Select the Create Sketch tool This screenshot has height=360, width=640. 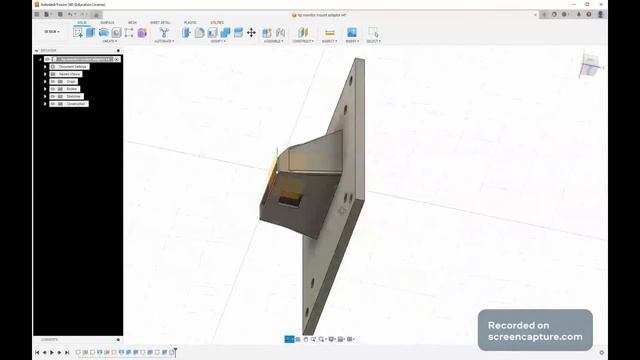(x=78, y=32)
